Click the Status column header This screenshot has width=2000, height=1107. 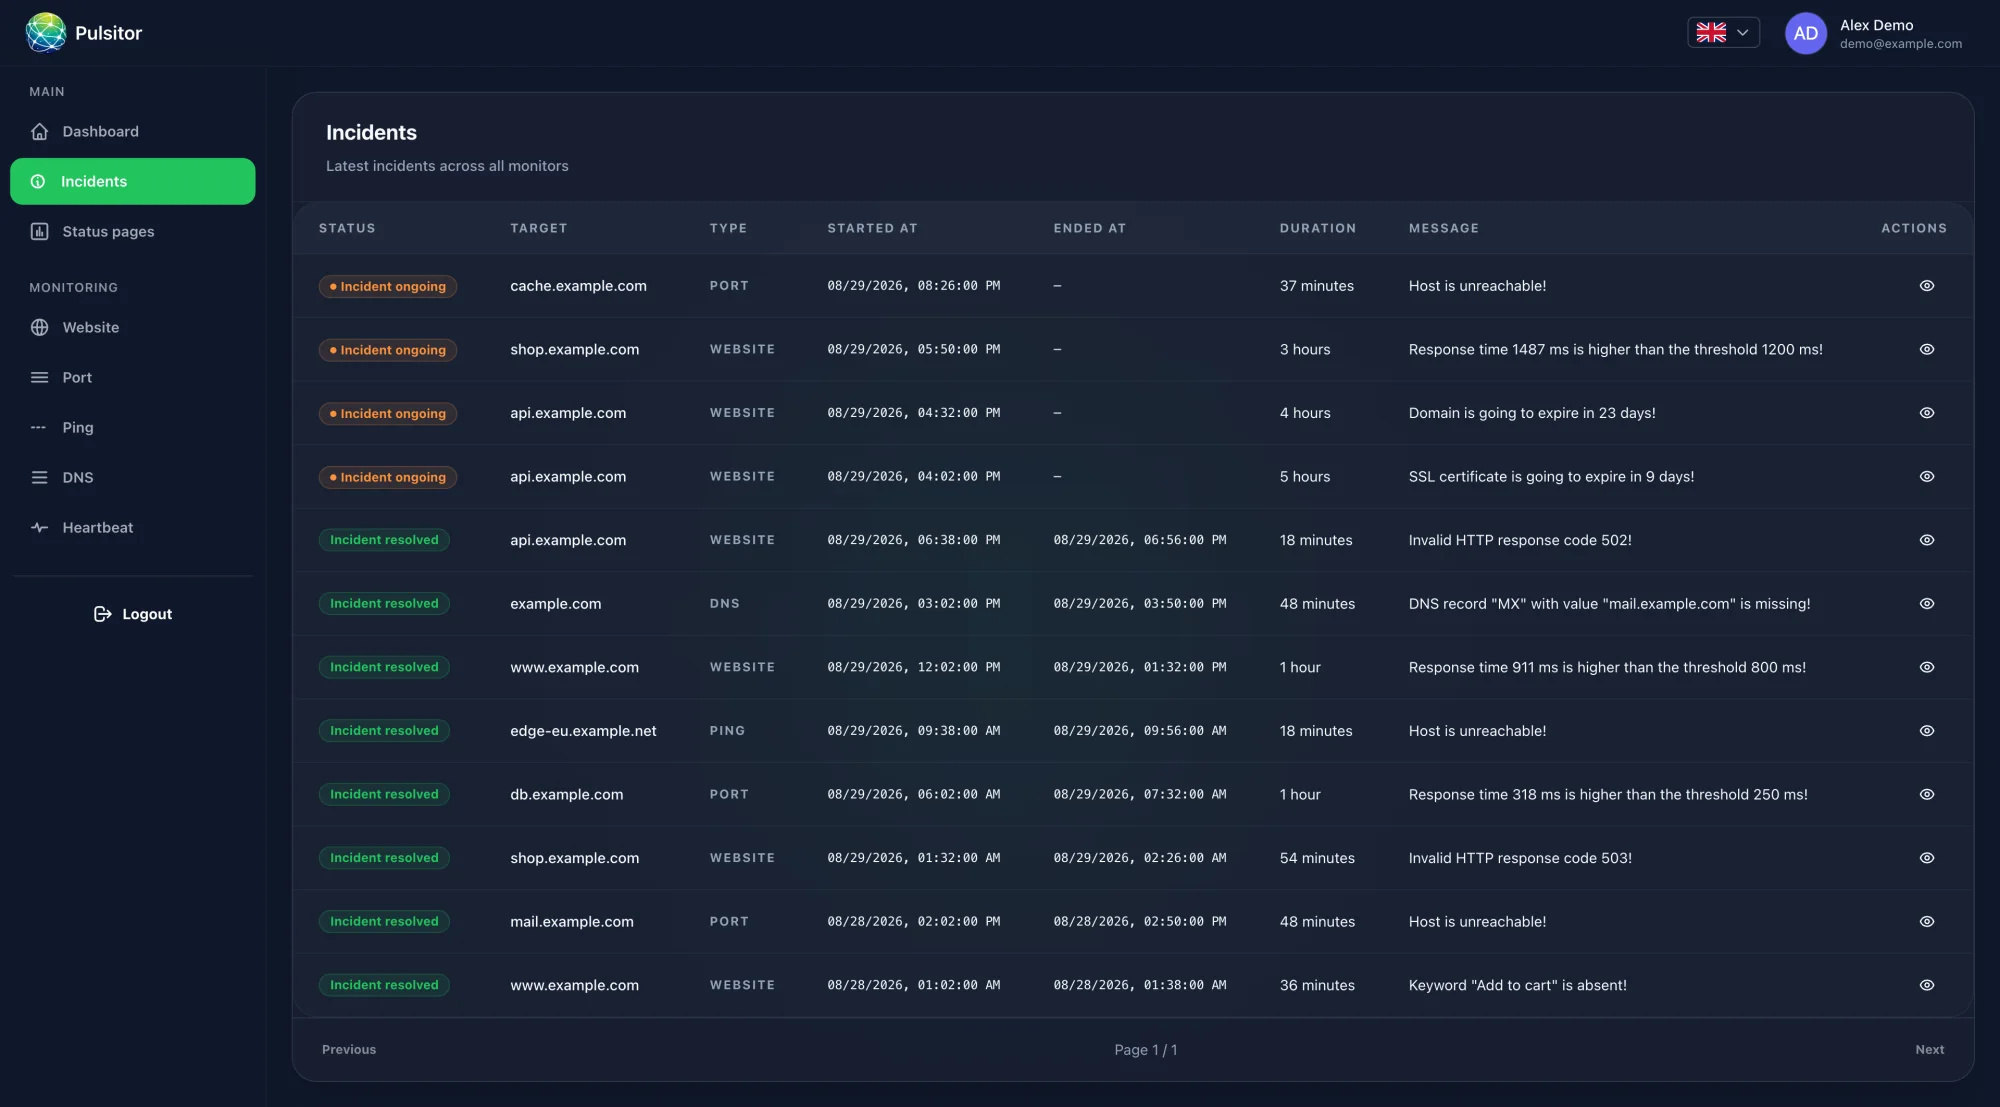347,229
